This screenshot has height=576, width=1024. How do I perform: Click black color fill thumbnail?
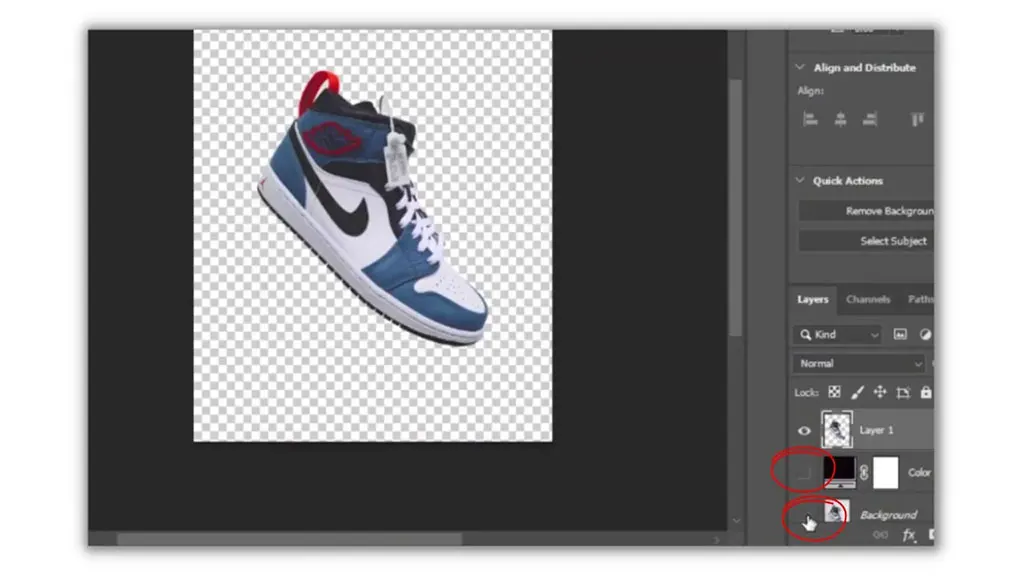click(839, 472)
